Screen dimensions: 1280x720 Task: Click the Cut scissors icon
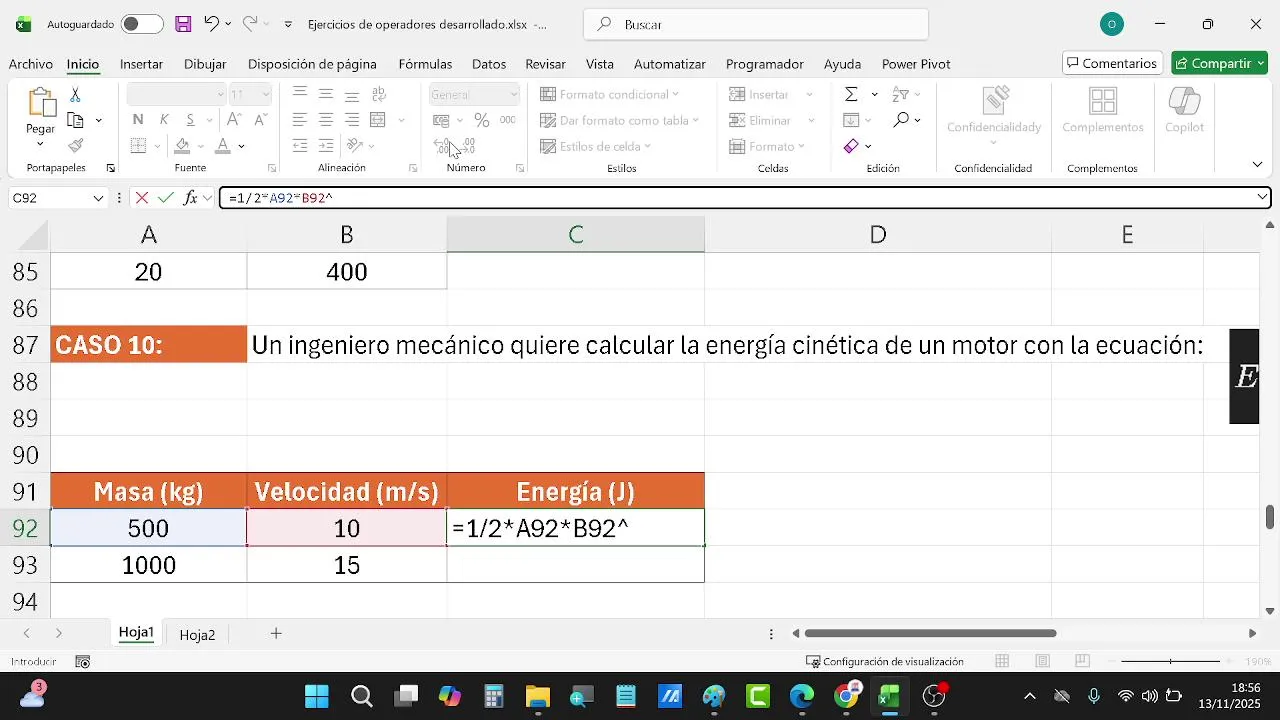(75, 95)
